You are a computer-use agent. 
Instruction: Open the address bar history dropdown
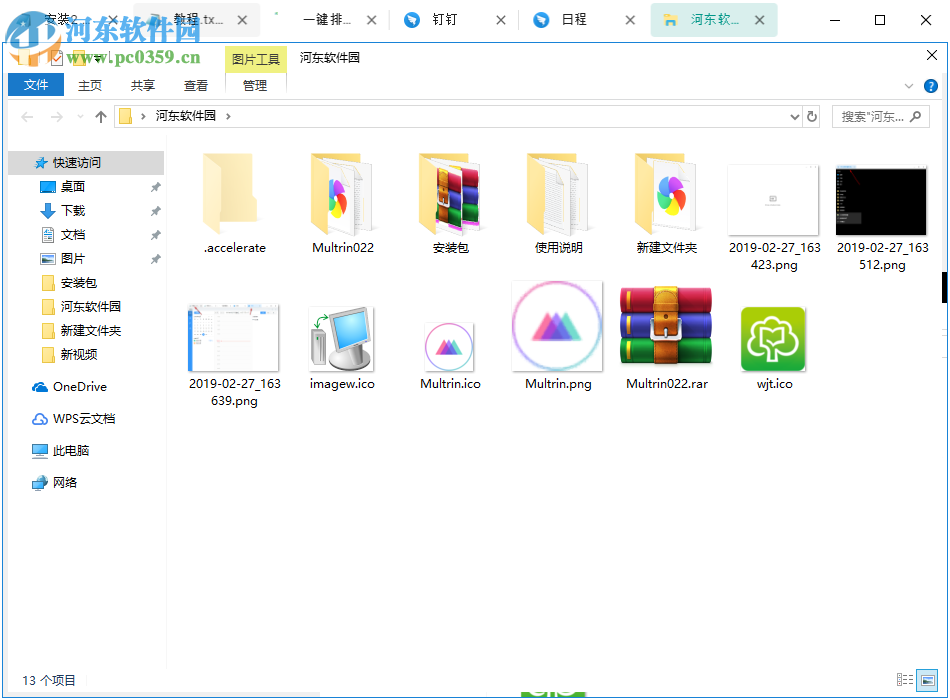pyautogui.click(x=795, y=116)
